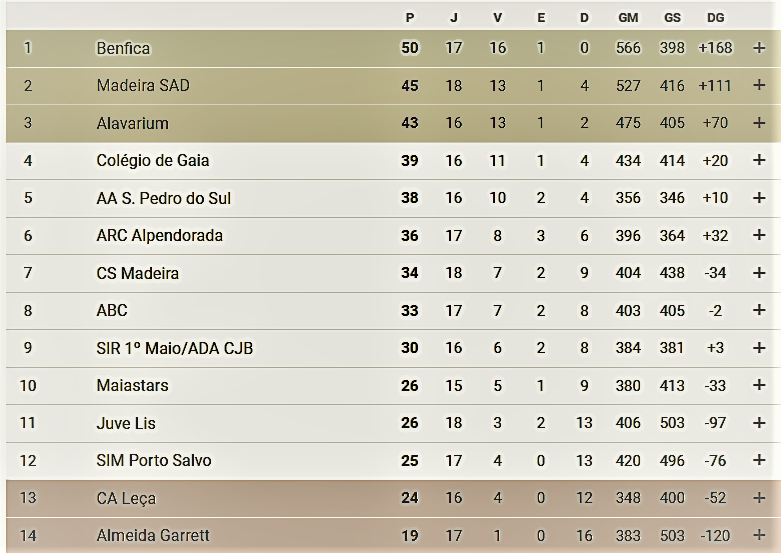Expand Almeida Garrett row details
This screenshot has width=781, height=553.
point(759,536)
